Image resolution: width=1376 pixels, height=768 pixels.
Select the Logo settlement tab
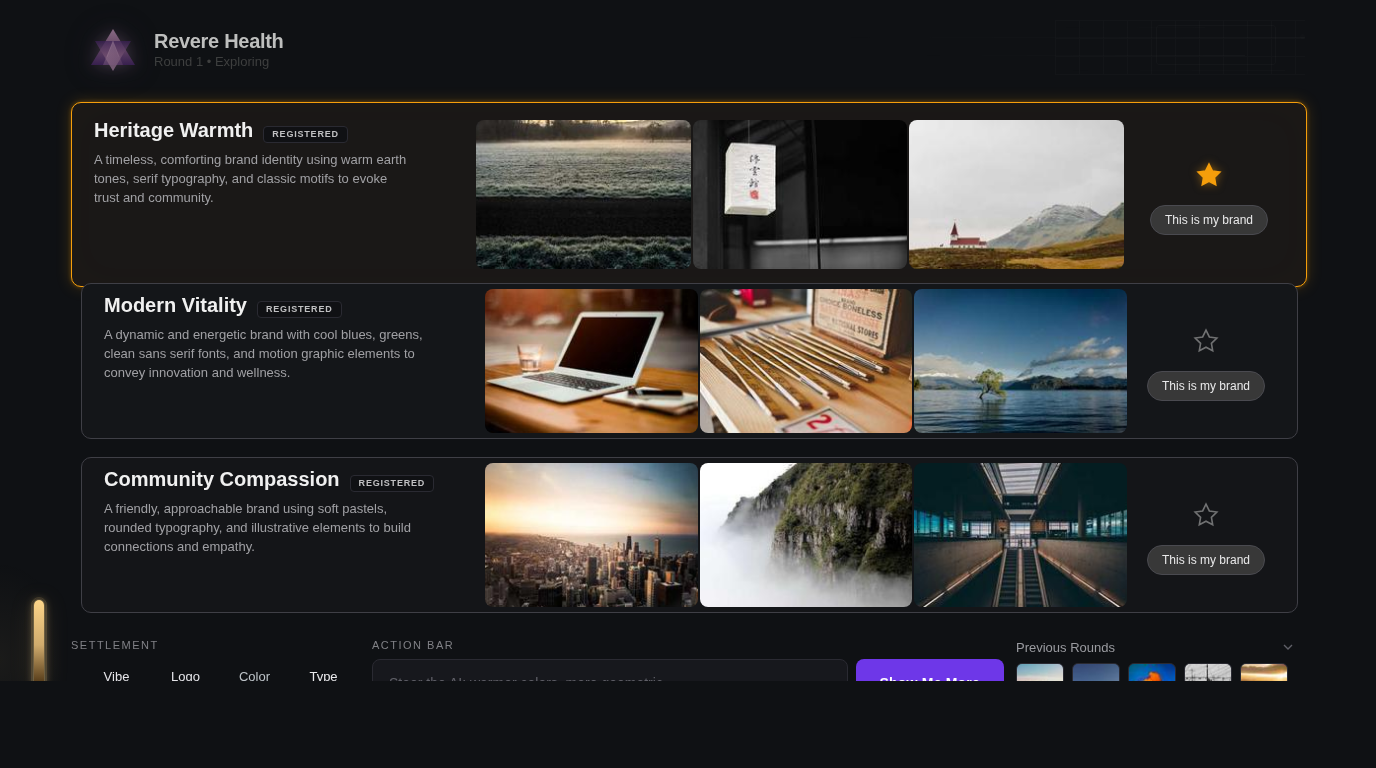coord(185,675)
